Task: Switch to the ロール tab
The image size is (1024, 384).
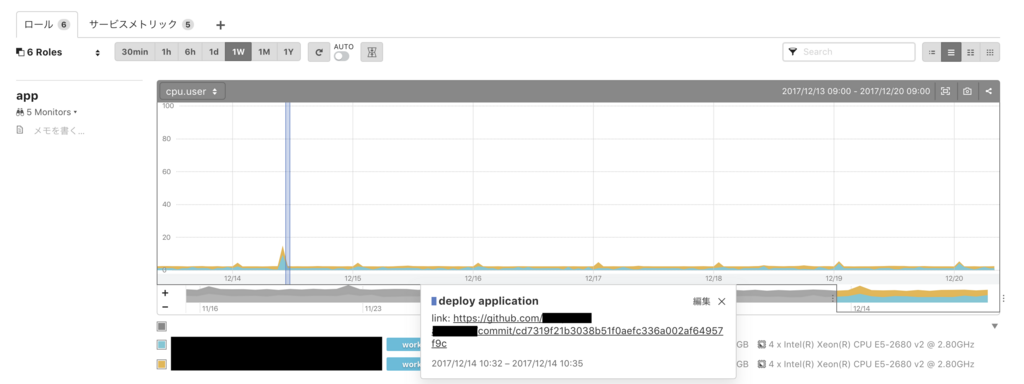Action: coord(46,25)
